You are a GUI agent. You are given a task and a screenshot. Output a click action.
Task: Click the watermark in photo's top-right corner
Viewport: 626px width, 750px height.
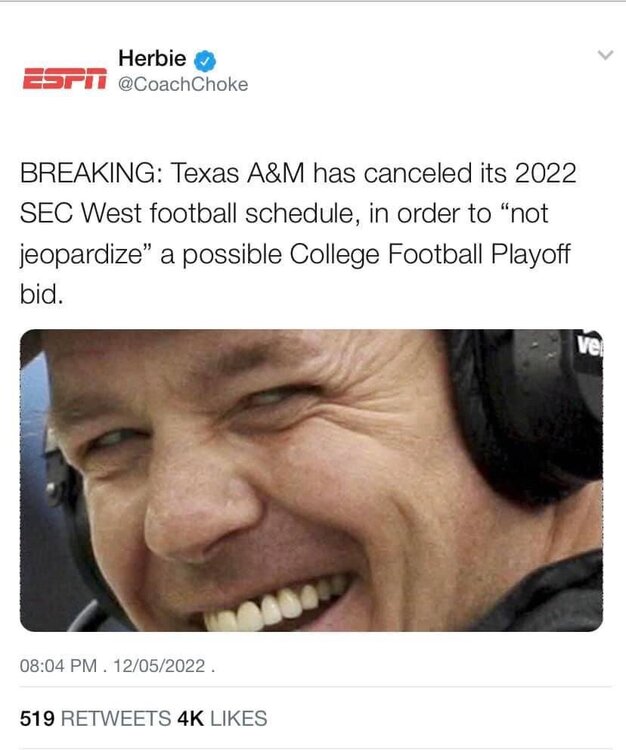587,346
